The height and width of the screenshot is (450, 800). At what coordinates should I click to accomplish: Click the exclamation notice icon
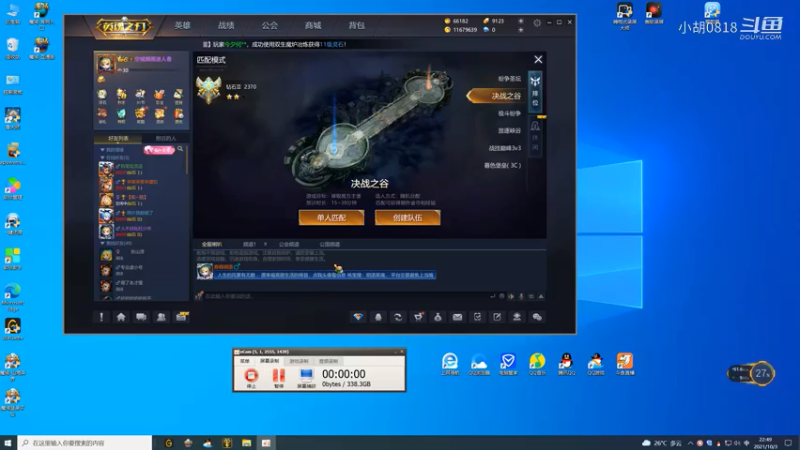101,317
